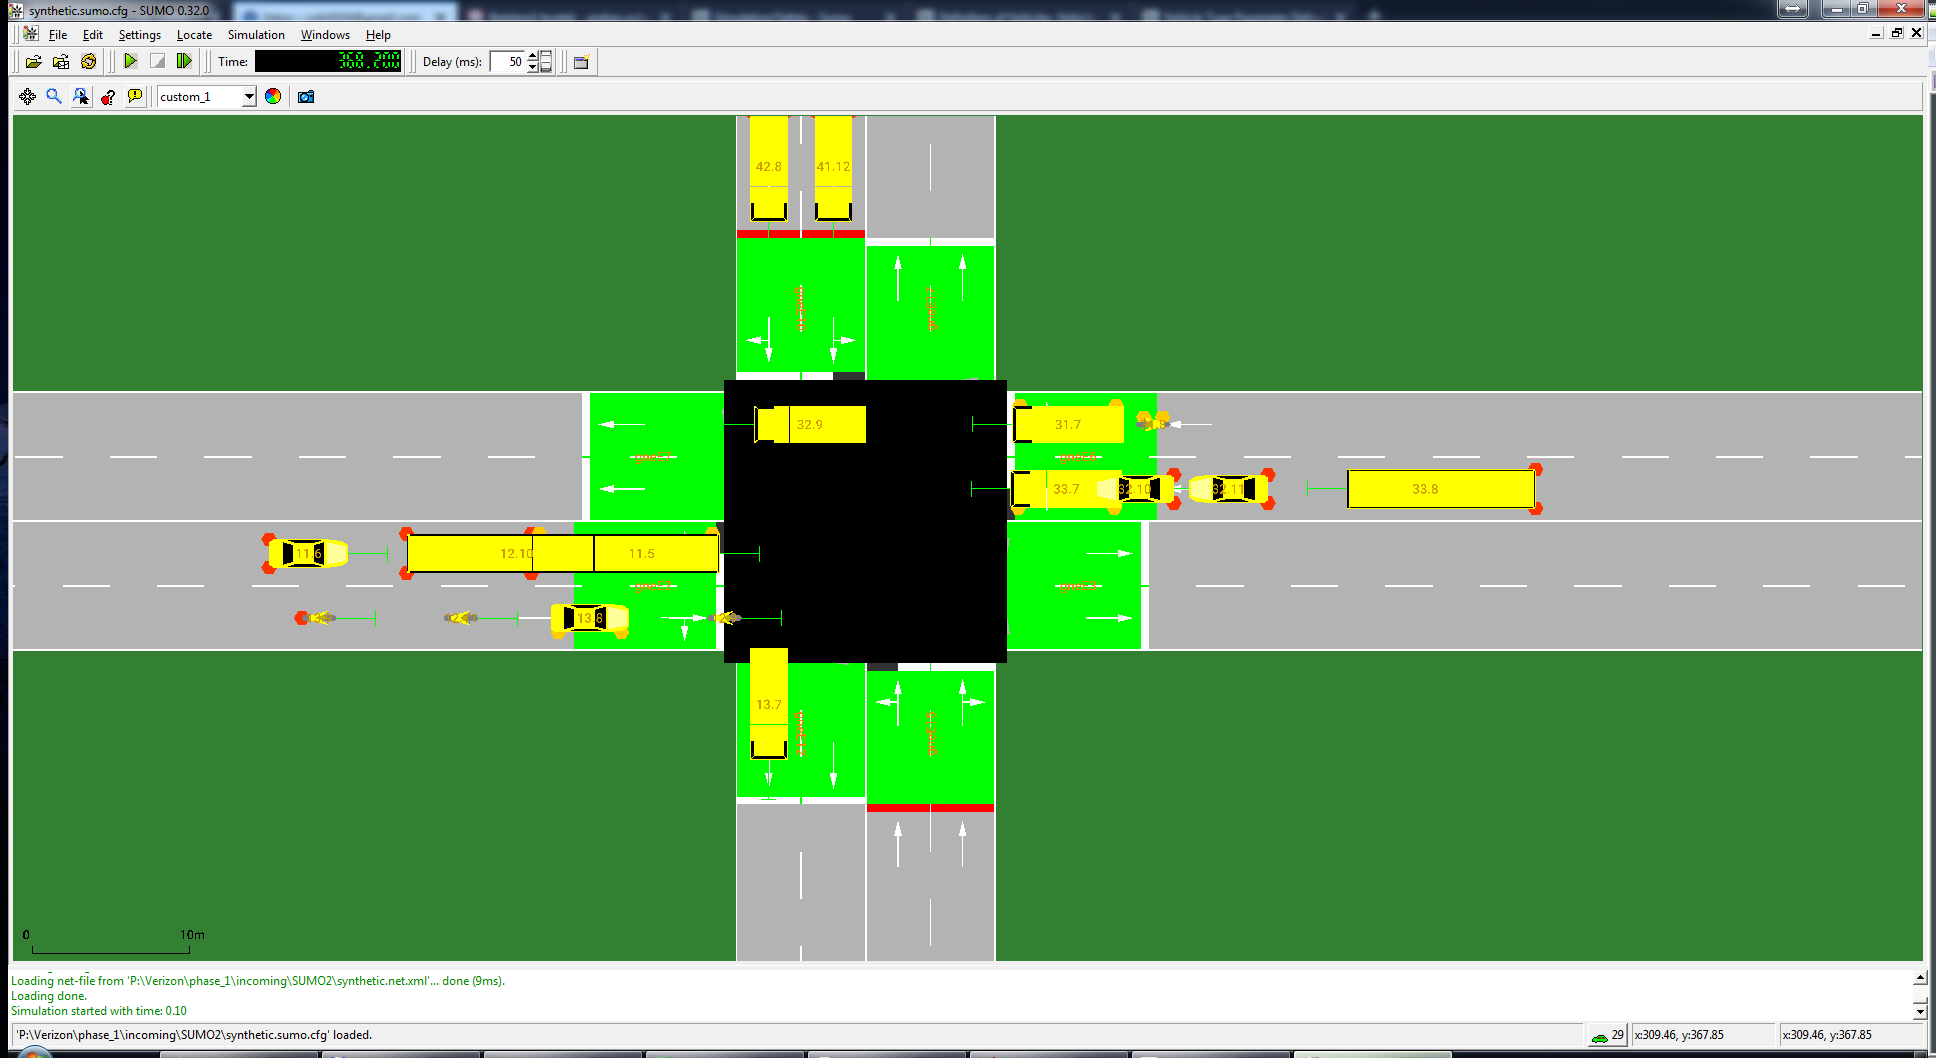Click the double-arrow button in the title bar
The image size is (1936, 1058).
[x=1793, y=9]
